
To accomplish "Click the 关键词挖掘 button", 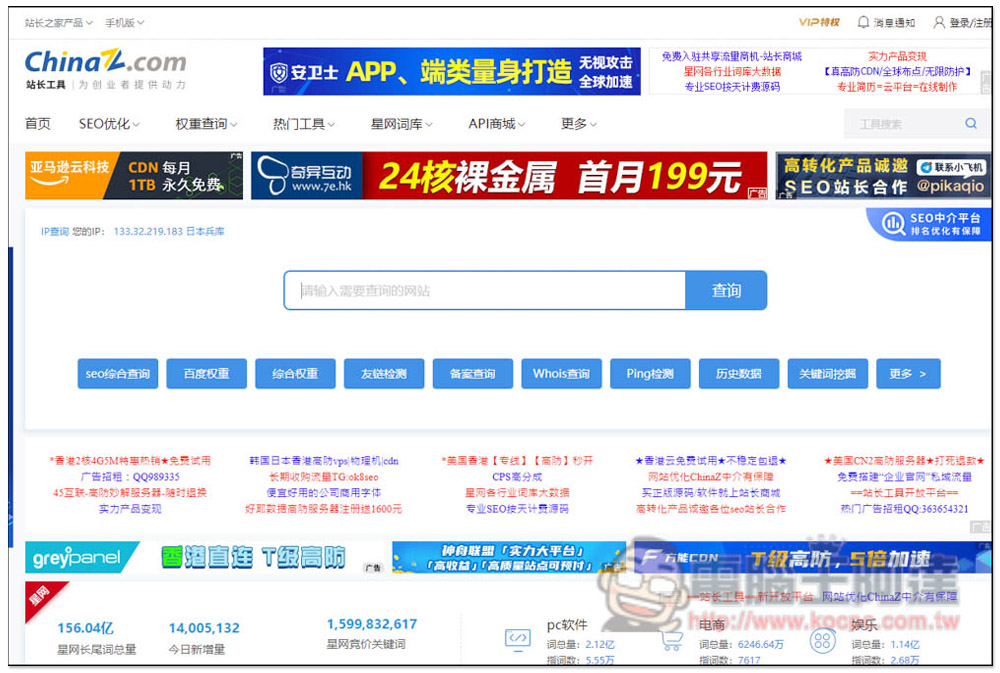I will click(828, 374).
